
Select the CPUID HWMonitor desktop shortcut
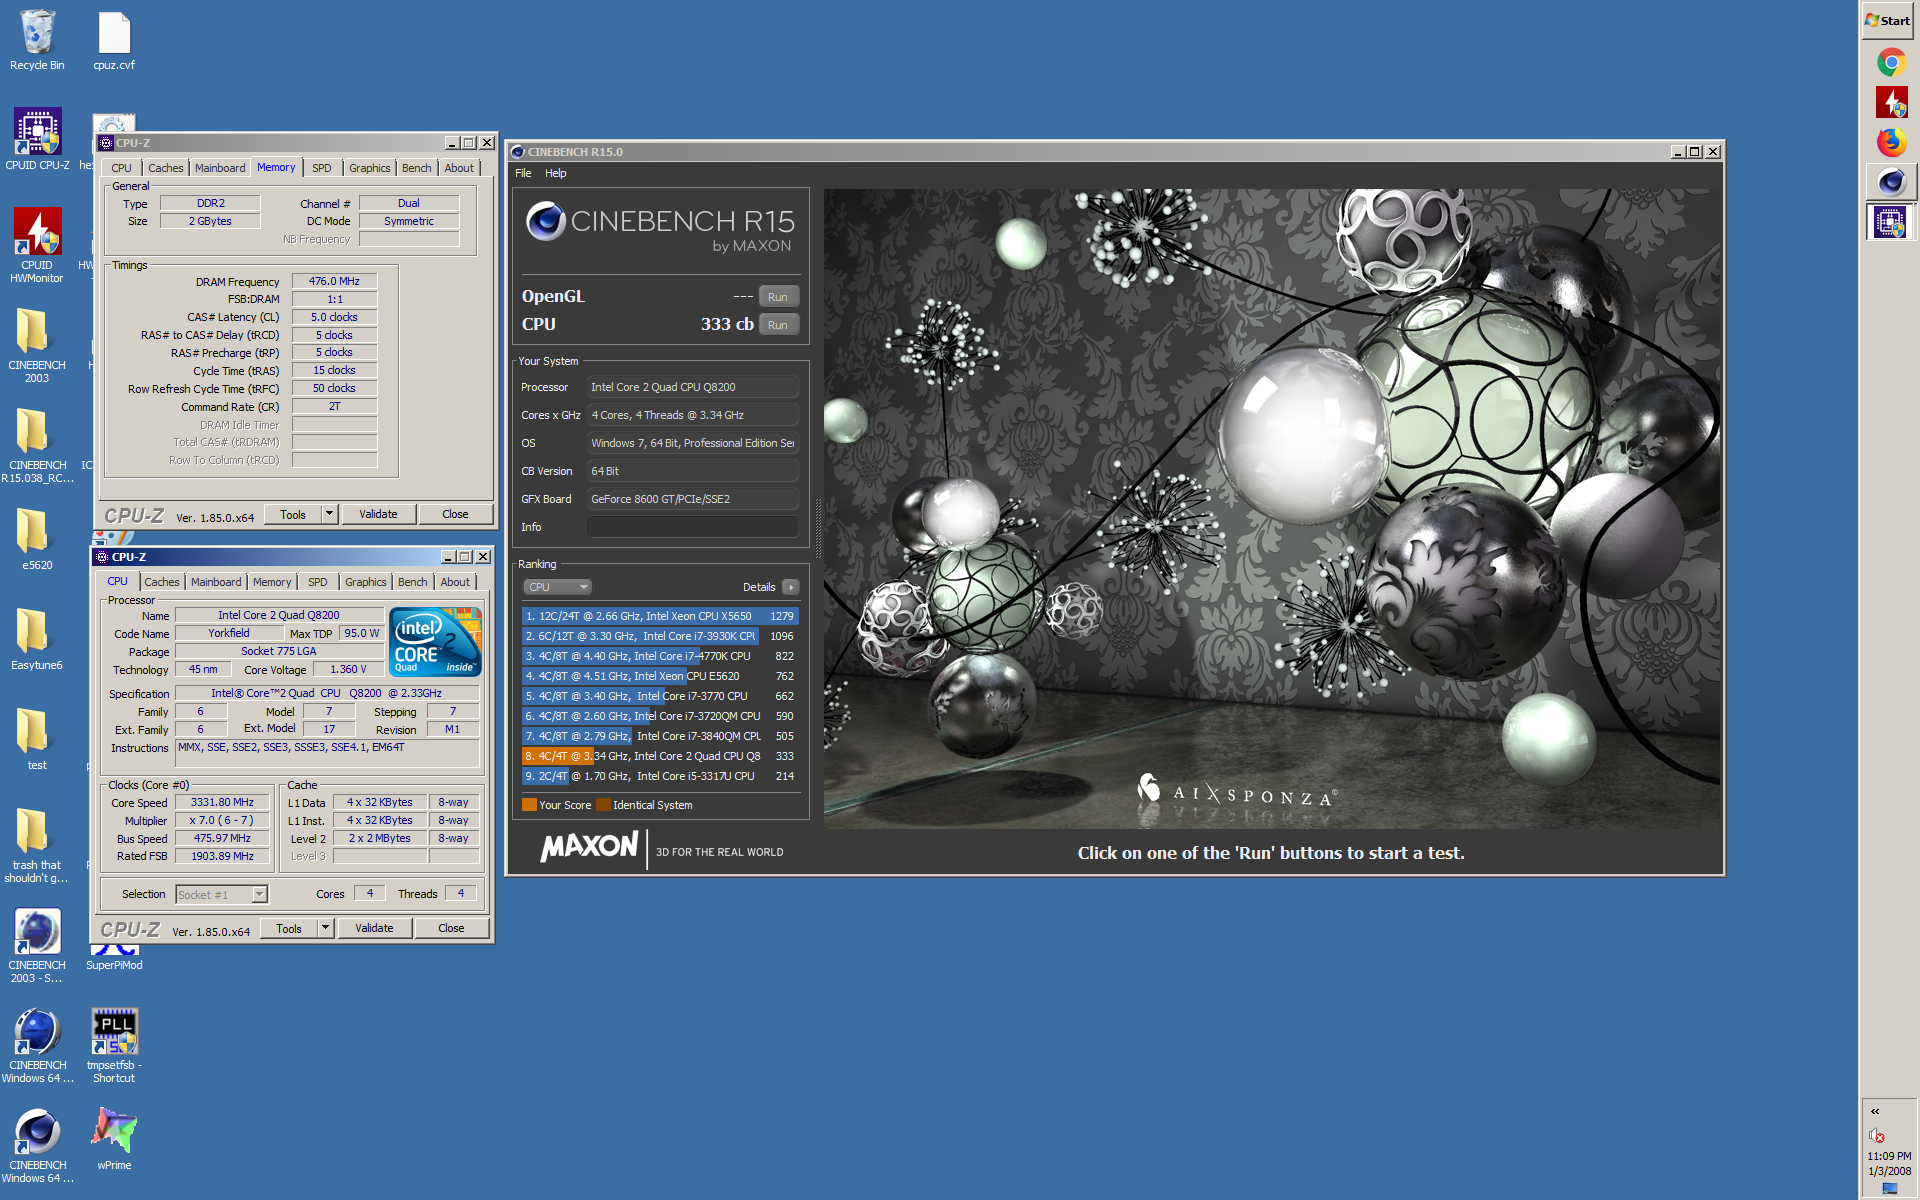tap(37, 246)
